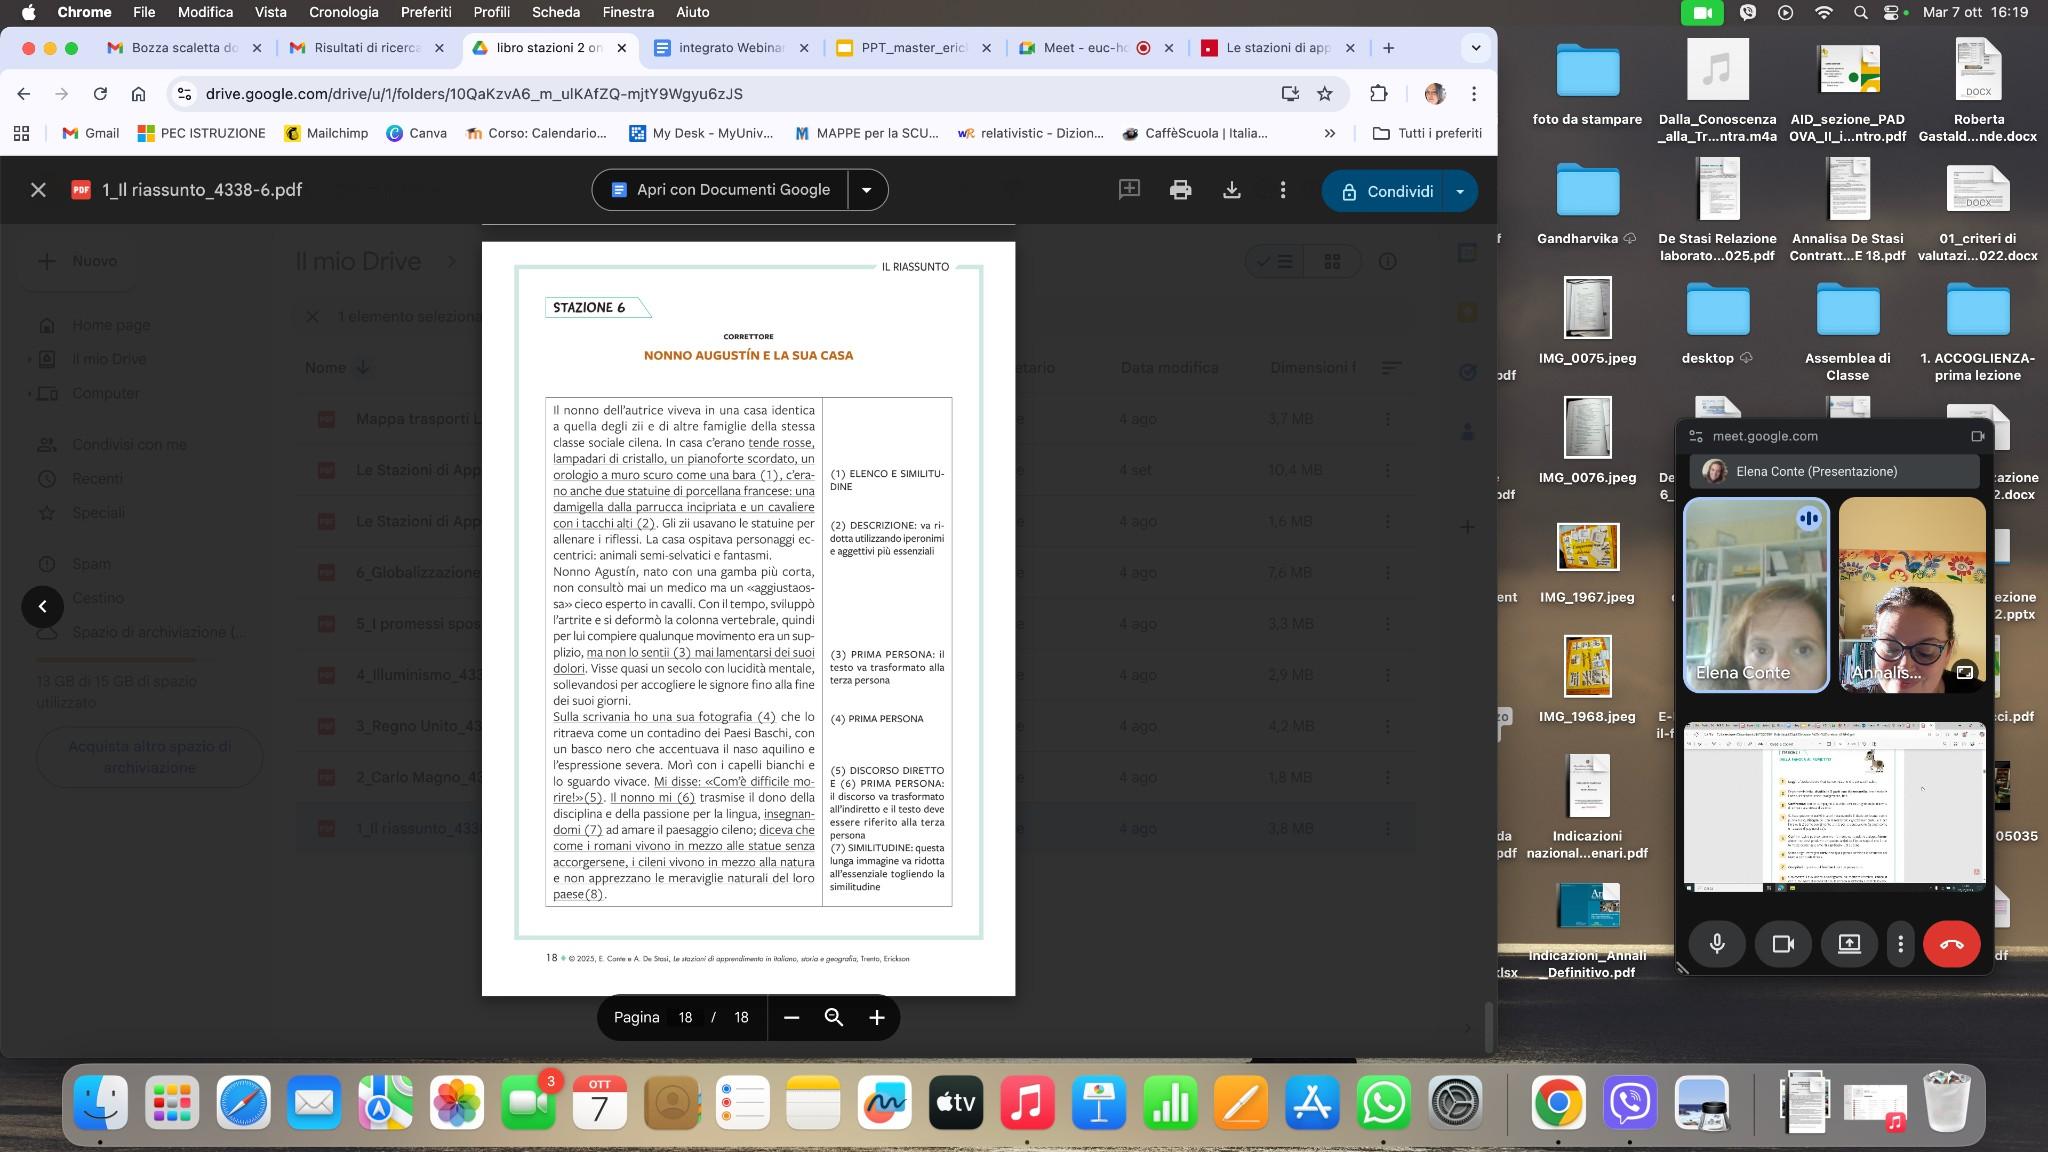Close the PDF preview
This screenshot has height=1152, width=2048.
[38, 190]
